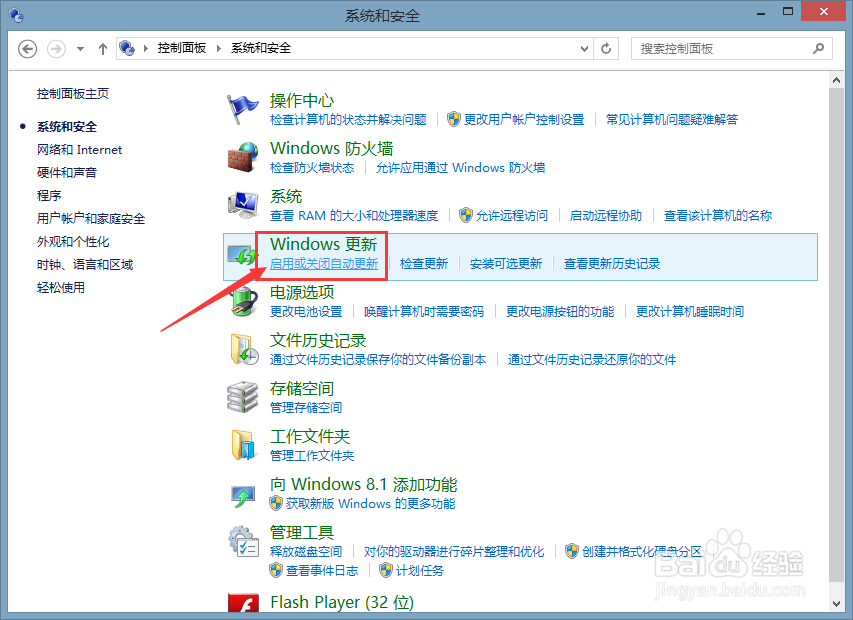Select 网络和 Internet in the sidebar
This screenshot has width=853, height=620.
click(79, 150)
